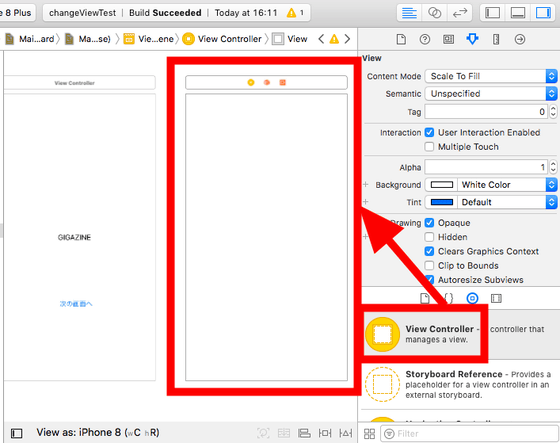The height and width of the screenshot is (443, 560).
Task: Show the Object library
Action: point(472,298)
